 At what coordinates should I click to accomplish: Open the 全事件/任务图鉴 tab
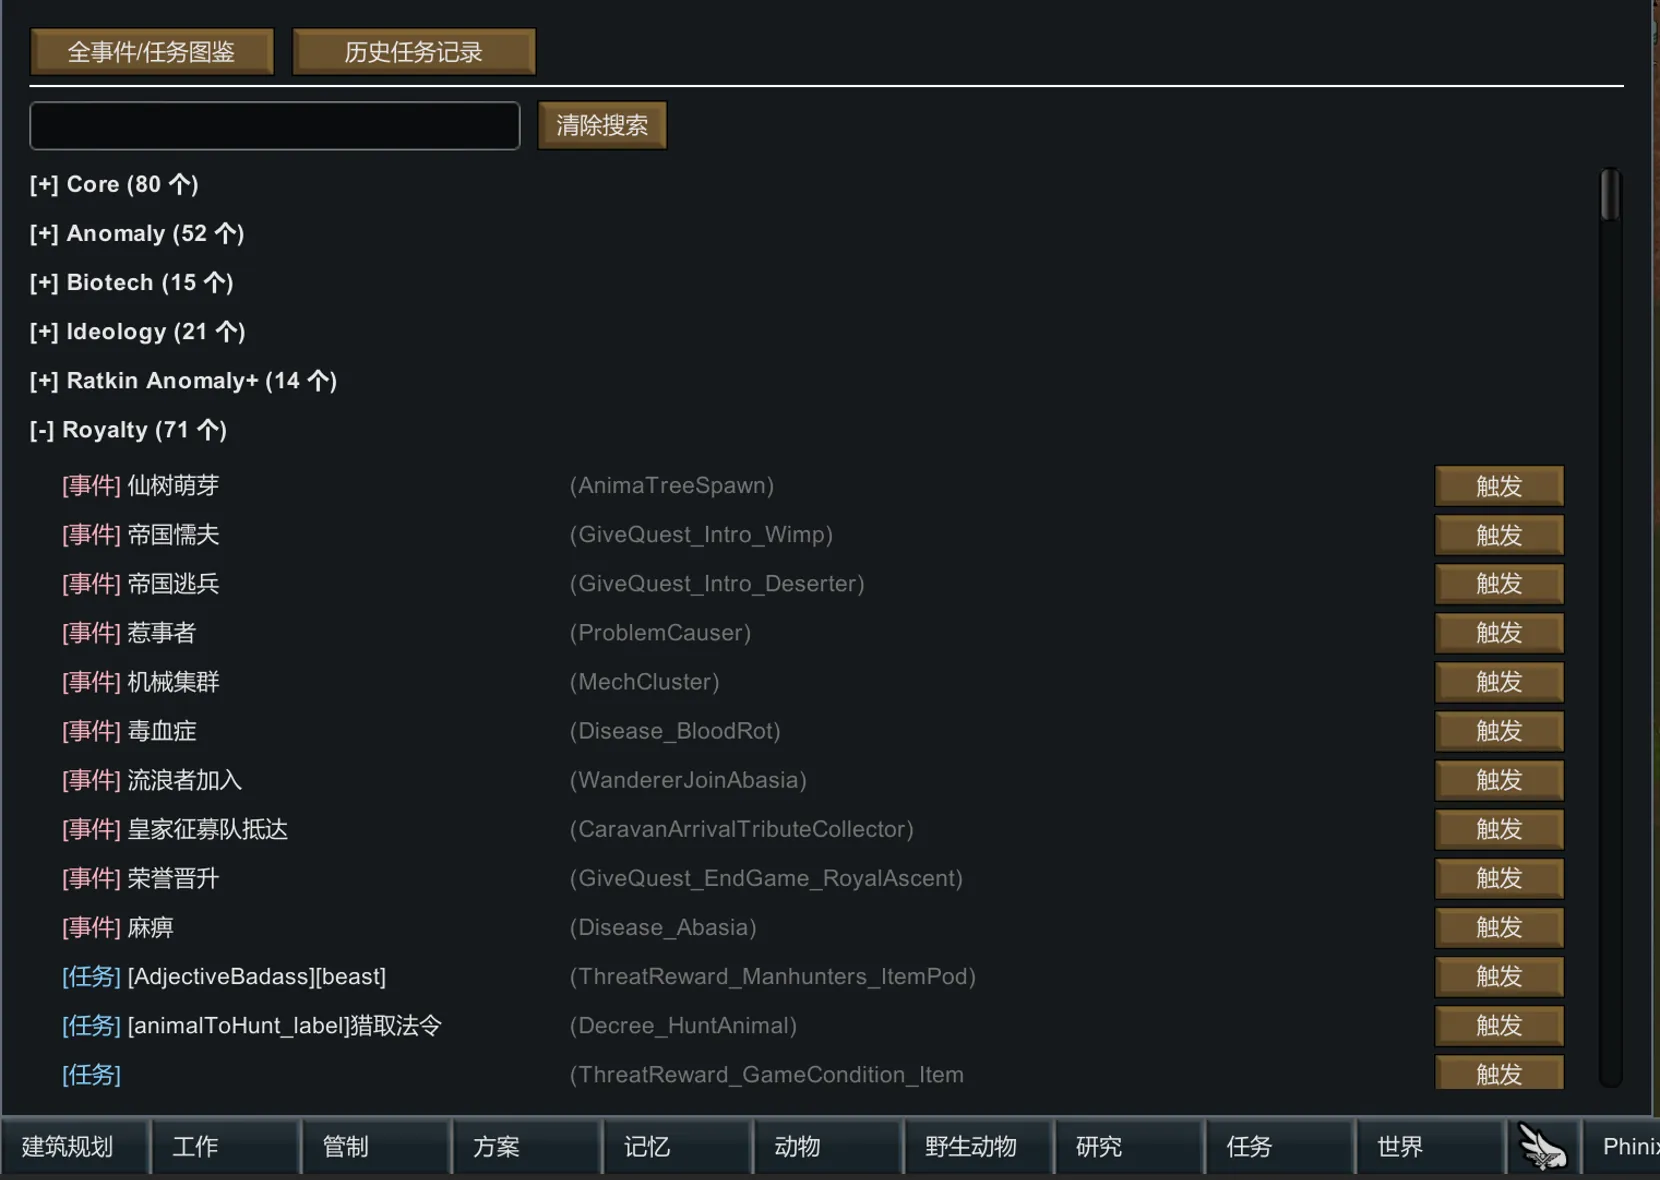[x=152, y=52]
